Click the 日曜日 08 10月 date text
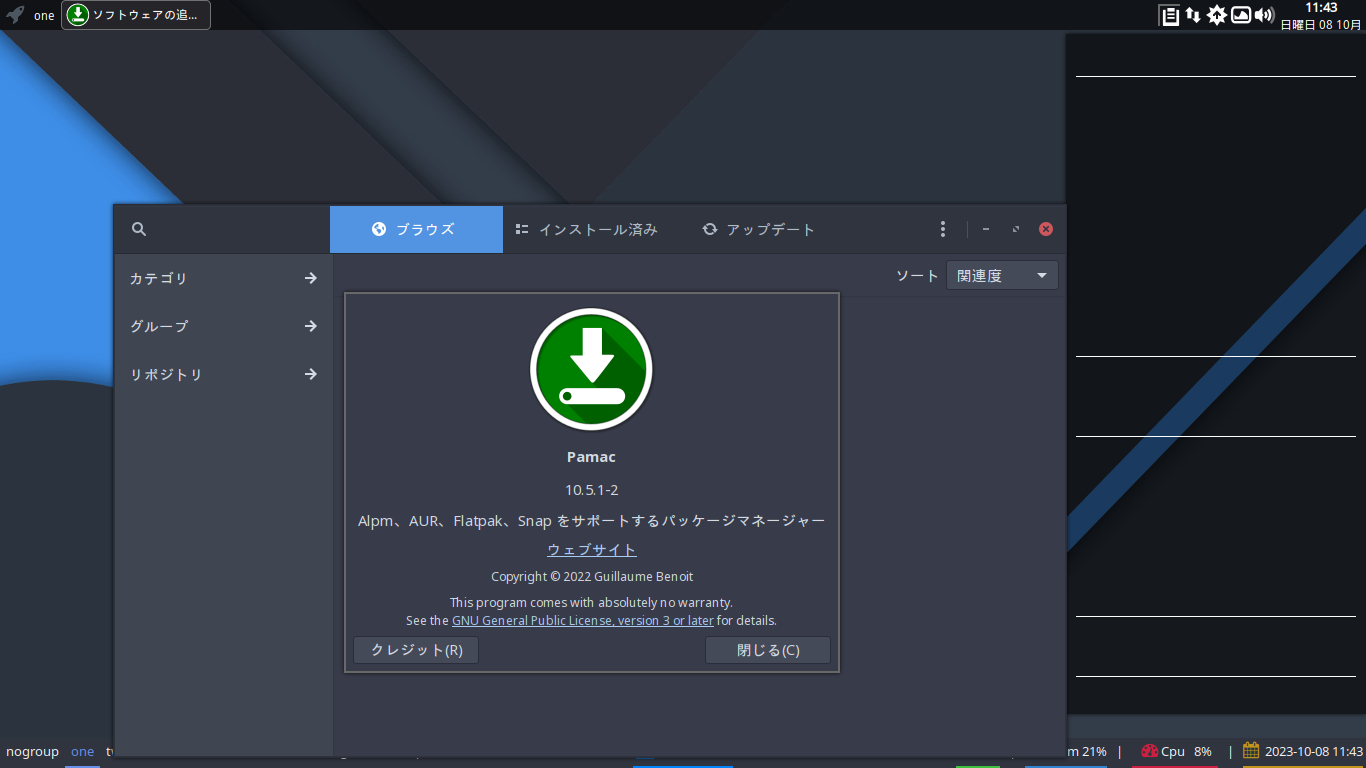 tap(1321, 24)
